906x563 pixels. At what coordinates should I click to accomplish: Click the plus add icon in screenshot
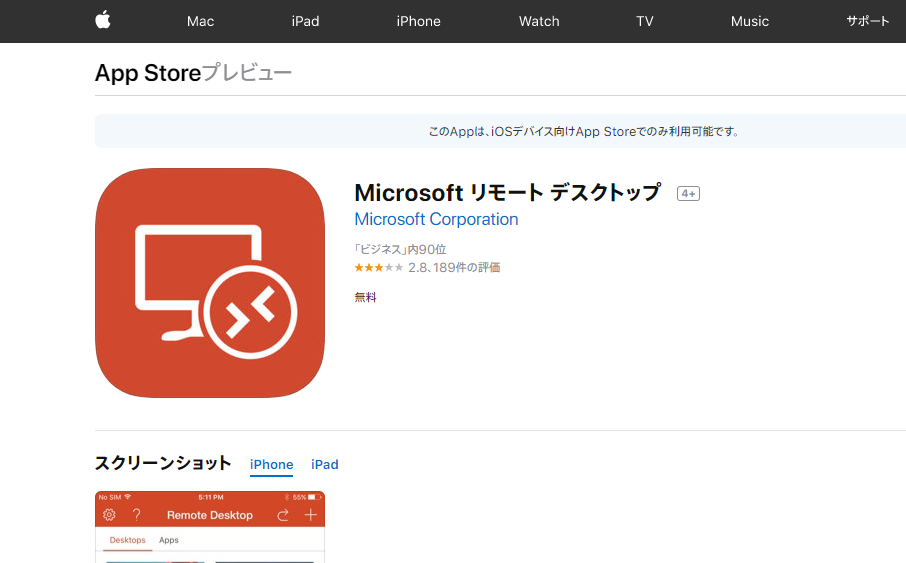pos(311,515)
